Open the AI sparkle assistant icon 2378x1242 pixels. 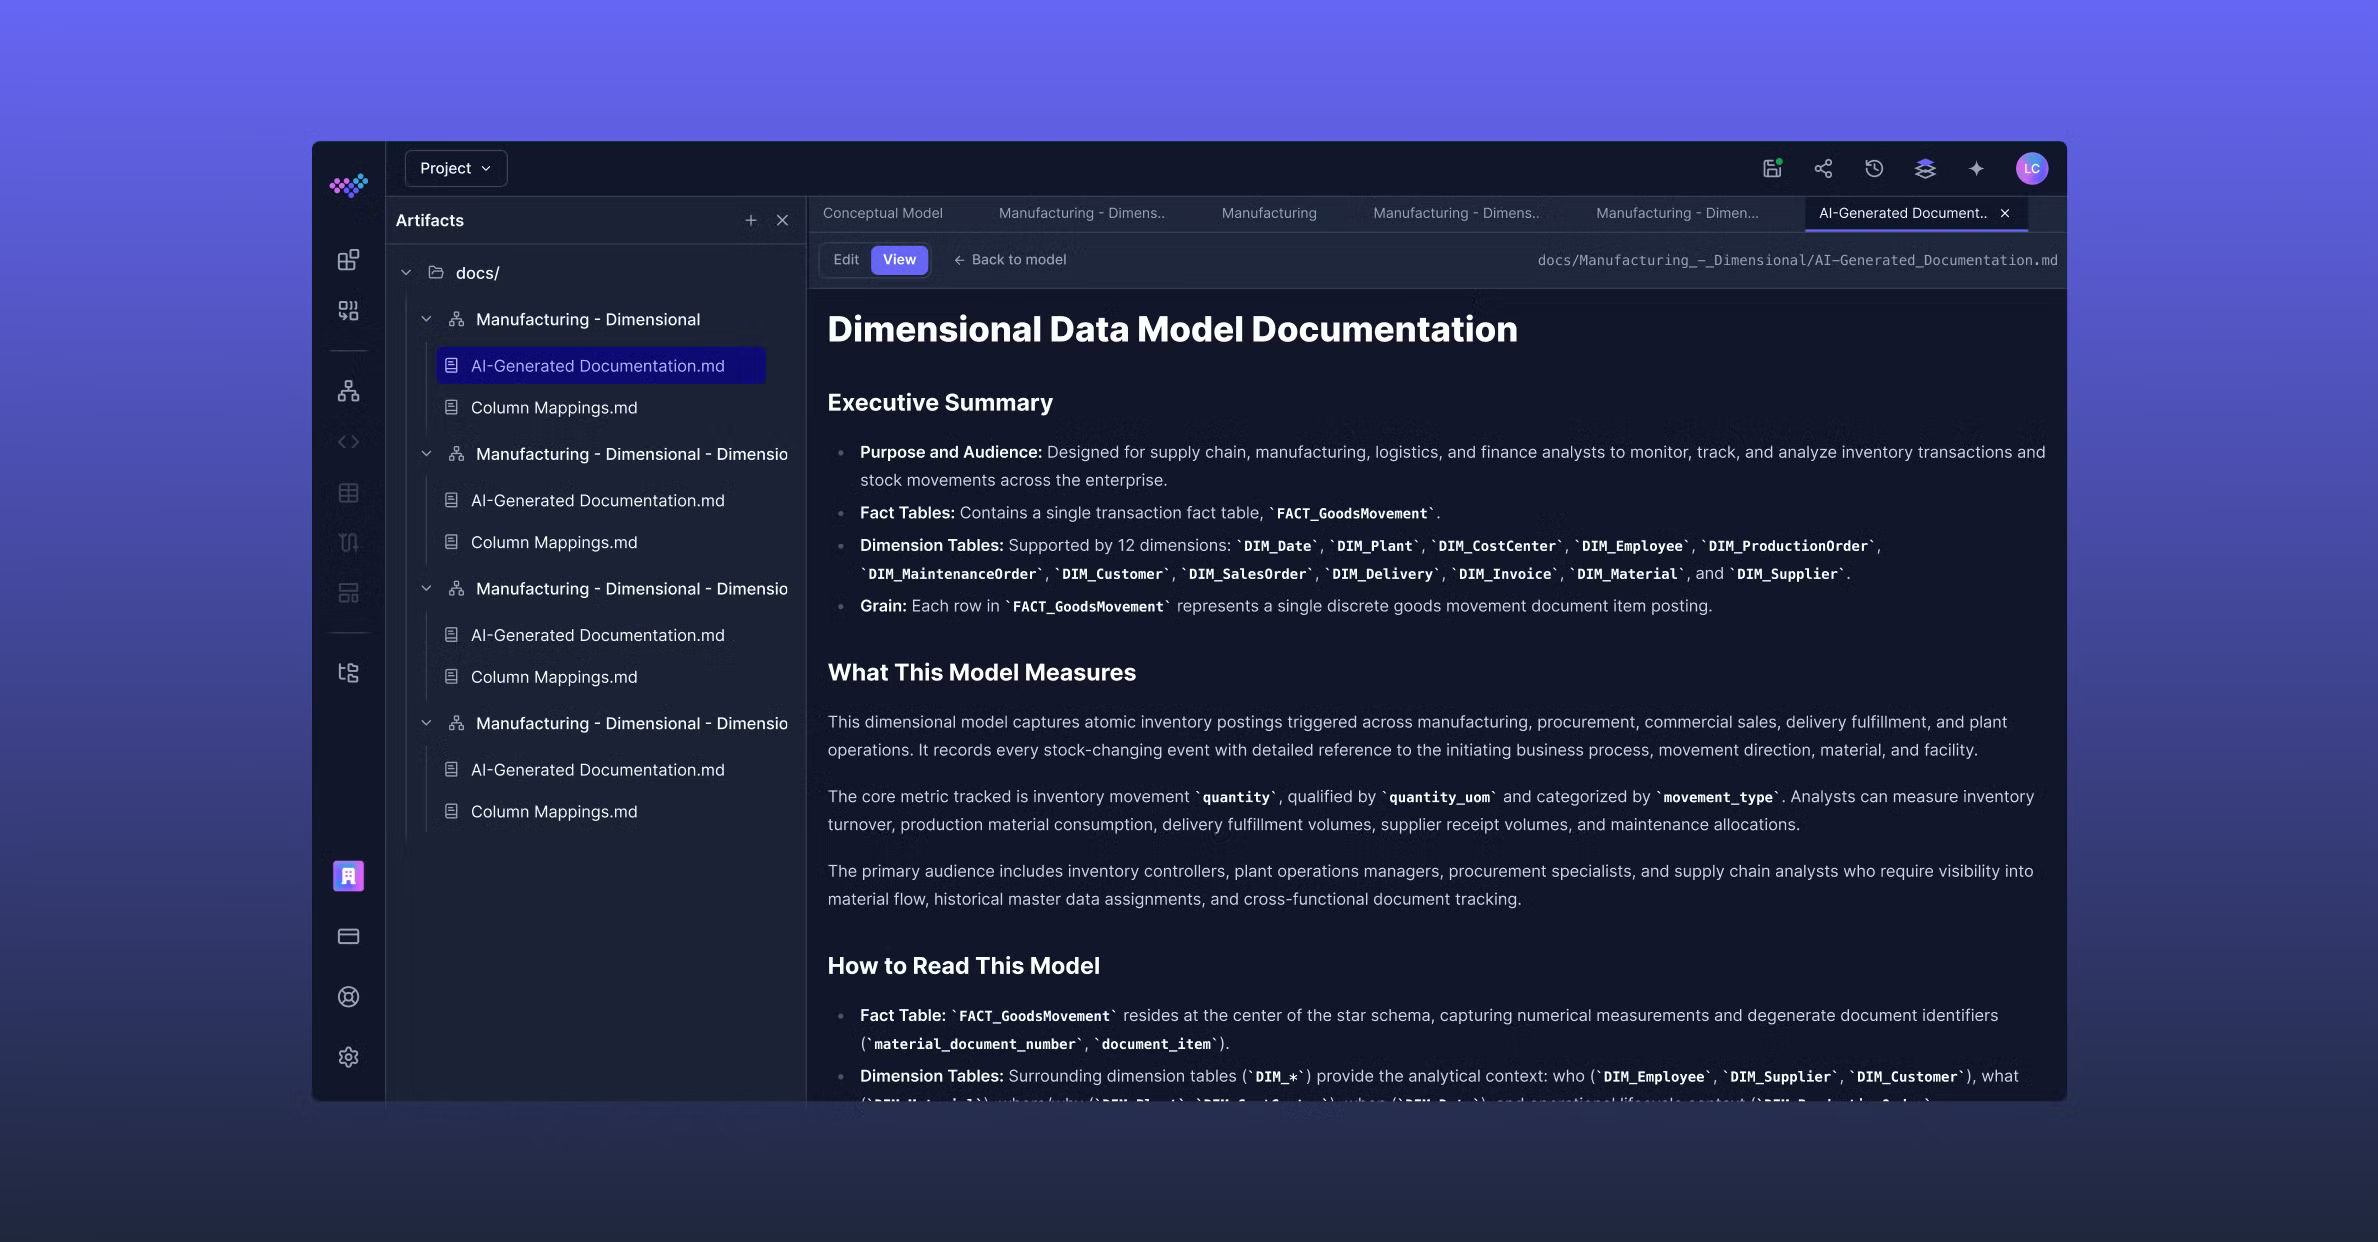[x=1976, y=168]
